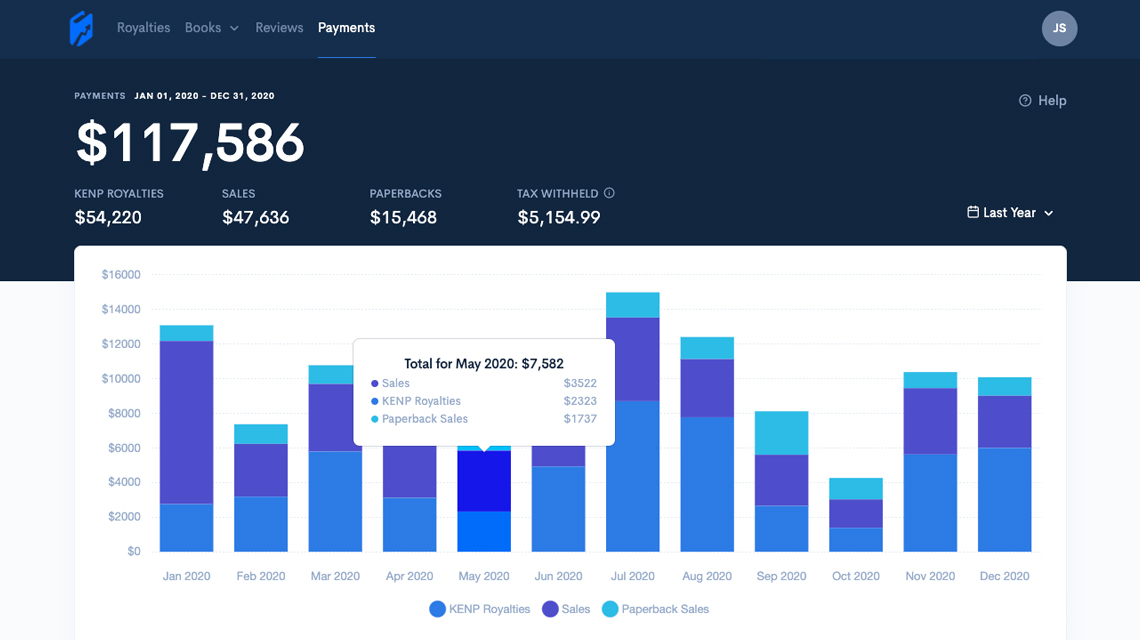The width and height of the screenshot is (1140, 640).
Task: Switch to the Royalties tab
Action: tap(143, 28)
